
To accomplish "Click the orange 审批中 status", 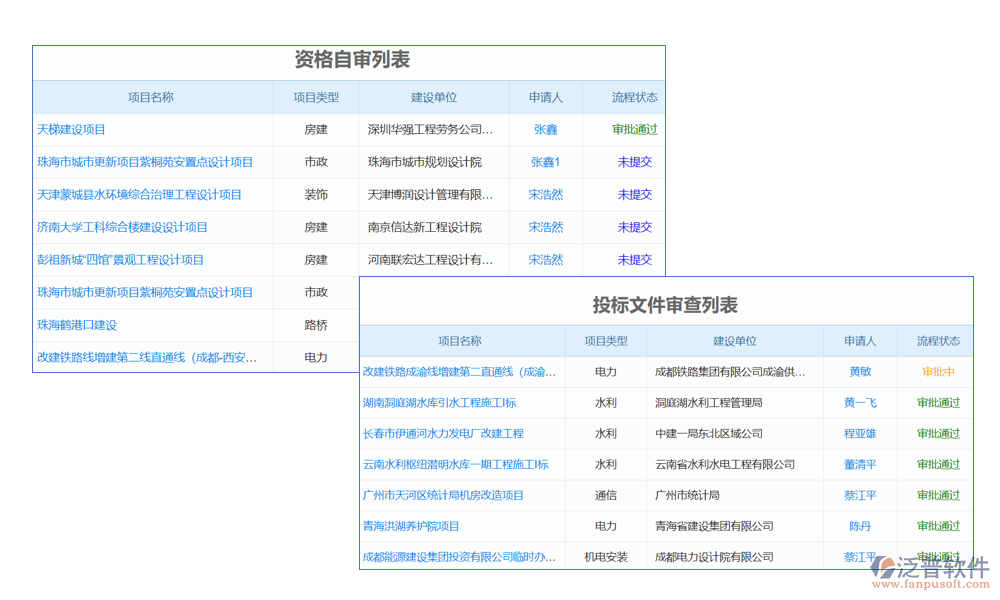I will [x=938, y=372].
